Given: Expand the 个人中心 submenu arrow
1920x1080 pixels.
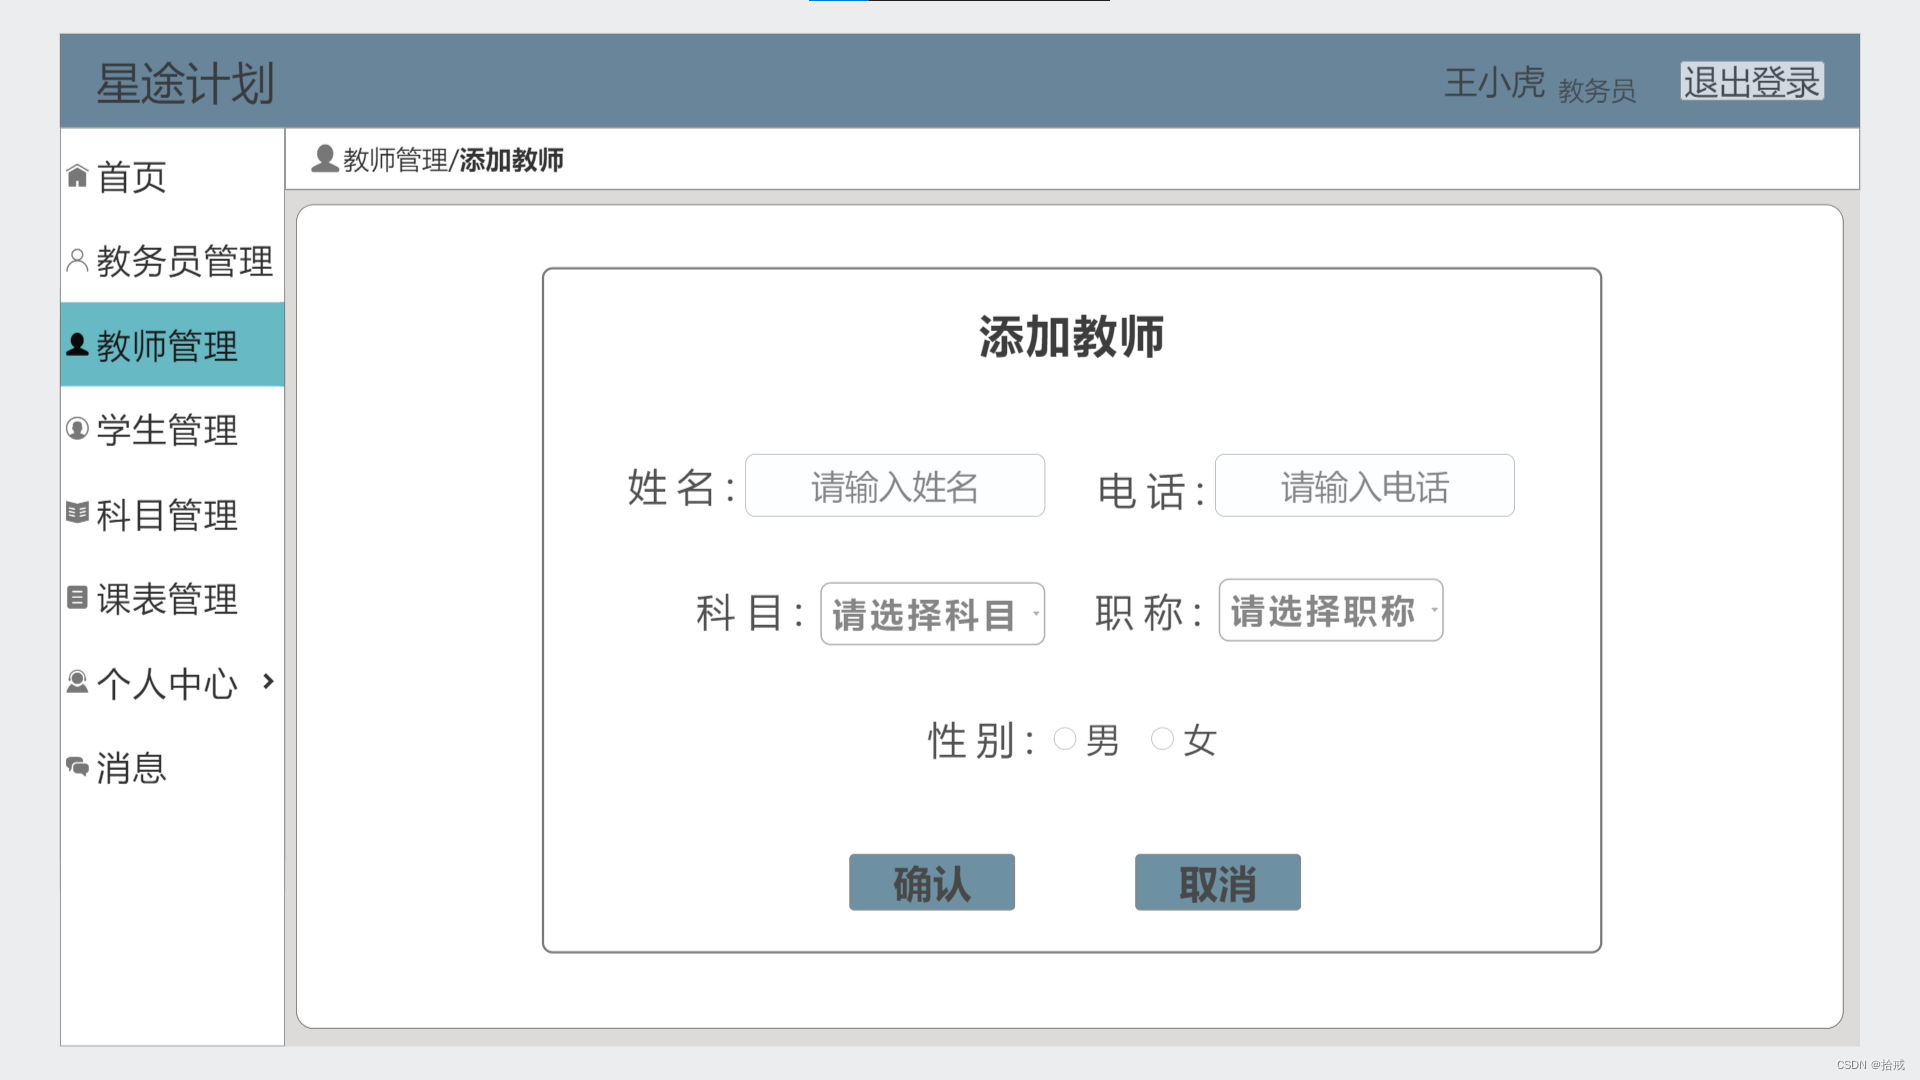Looking at the screenshot, I should (x=268, y=681).
